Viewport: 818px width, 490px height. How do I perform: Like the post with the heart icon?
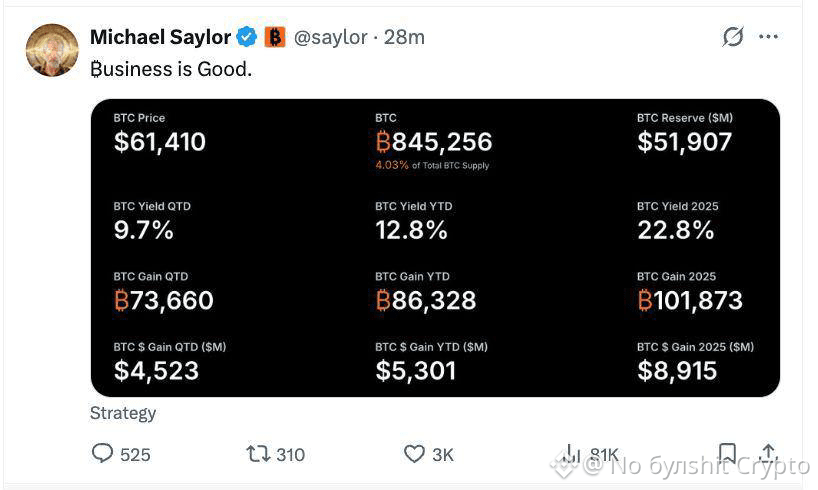[415, 453]
